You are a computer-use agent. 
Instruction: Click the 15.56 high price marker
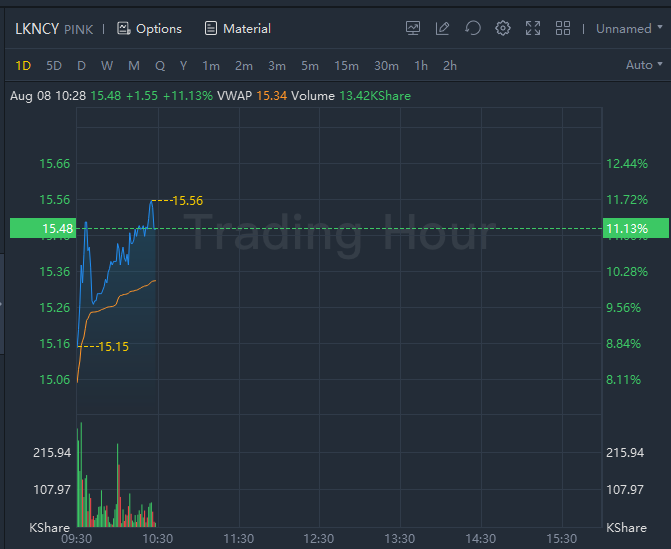pos(187,201)
